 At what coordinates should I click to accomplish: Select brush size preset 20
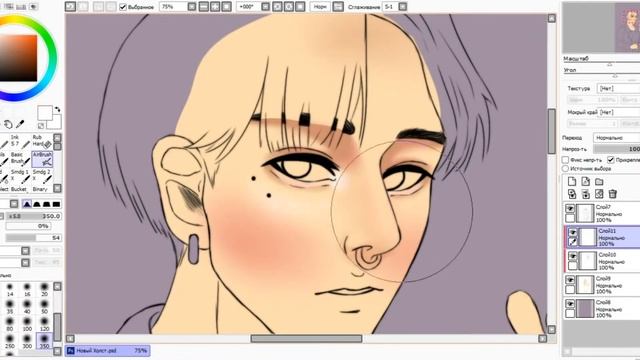(44, 290)
